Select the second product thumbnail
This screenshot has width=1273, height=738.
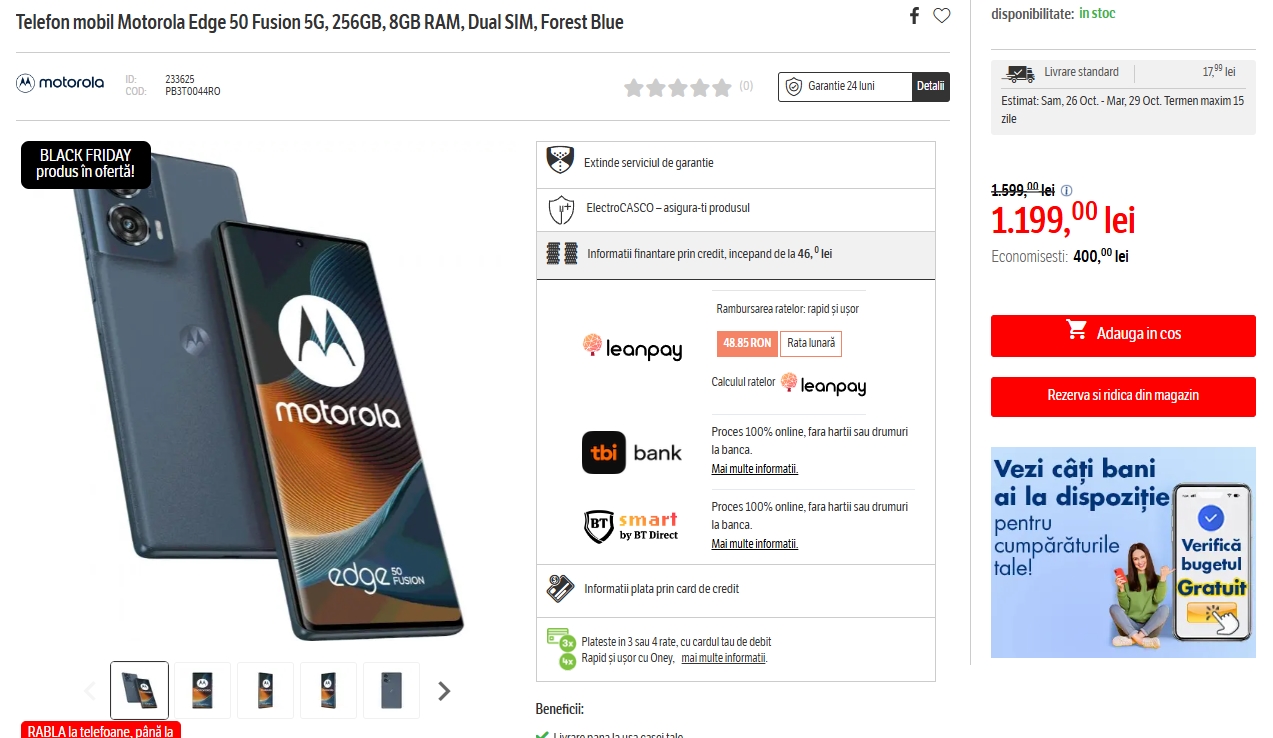[202, 690]
